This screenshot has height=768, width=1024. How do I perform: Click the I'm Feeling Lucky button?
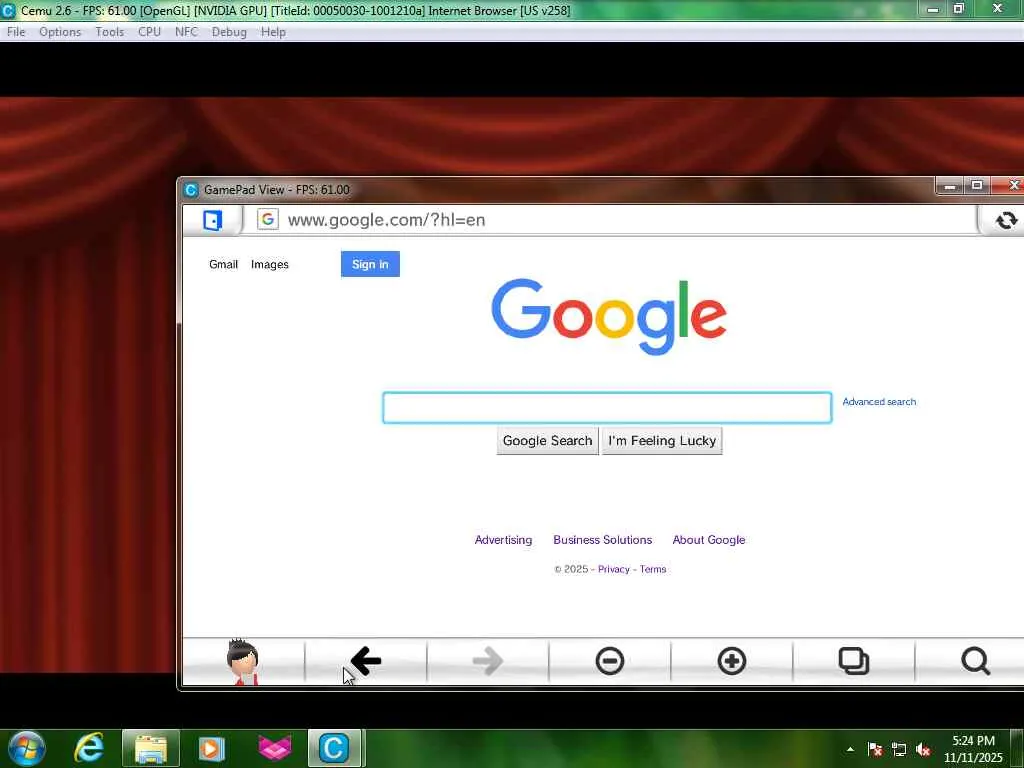click(x=662, y=441)
